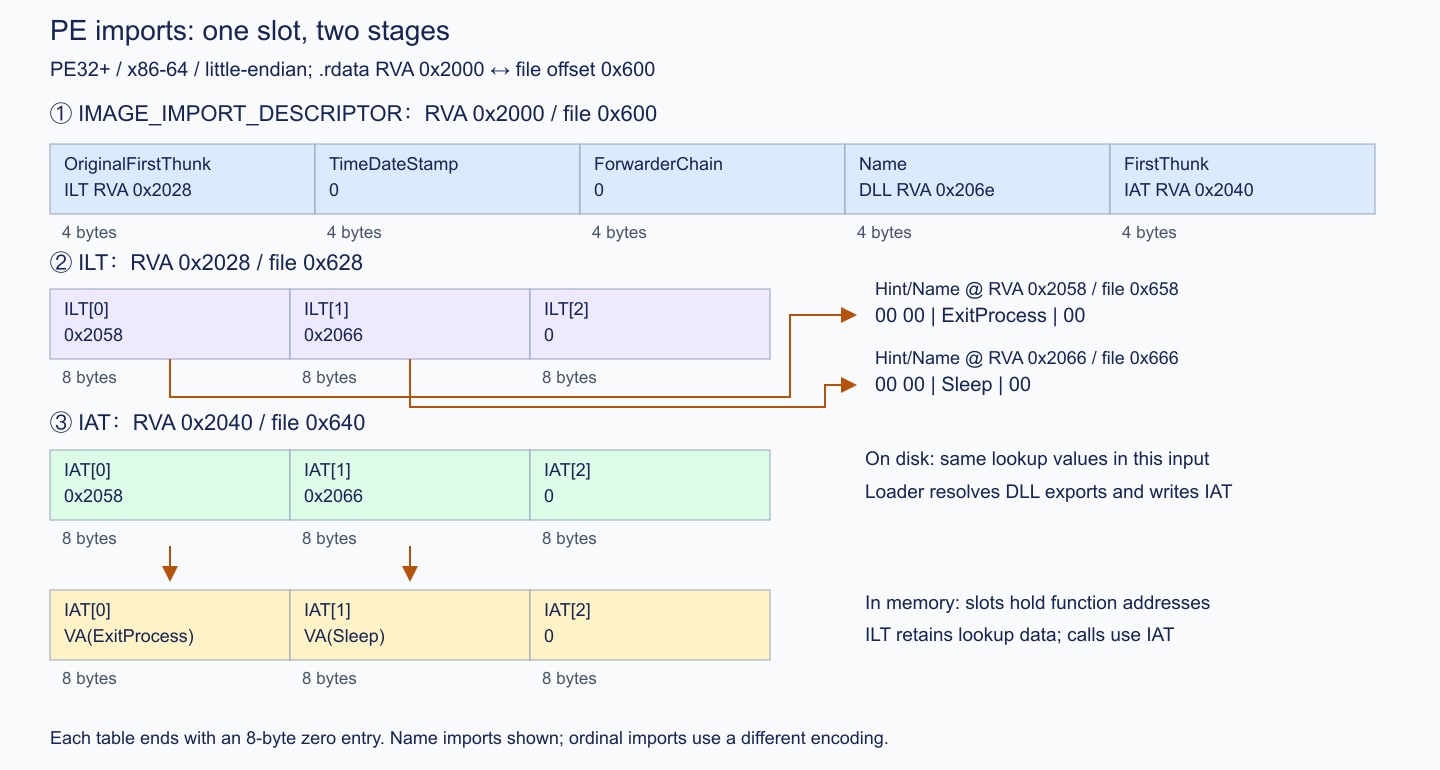Select 'Hint/Name @ RVA 0x2058 / file 0x658' label

(1027, 289)
